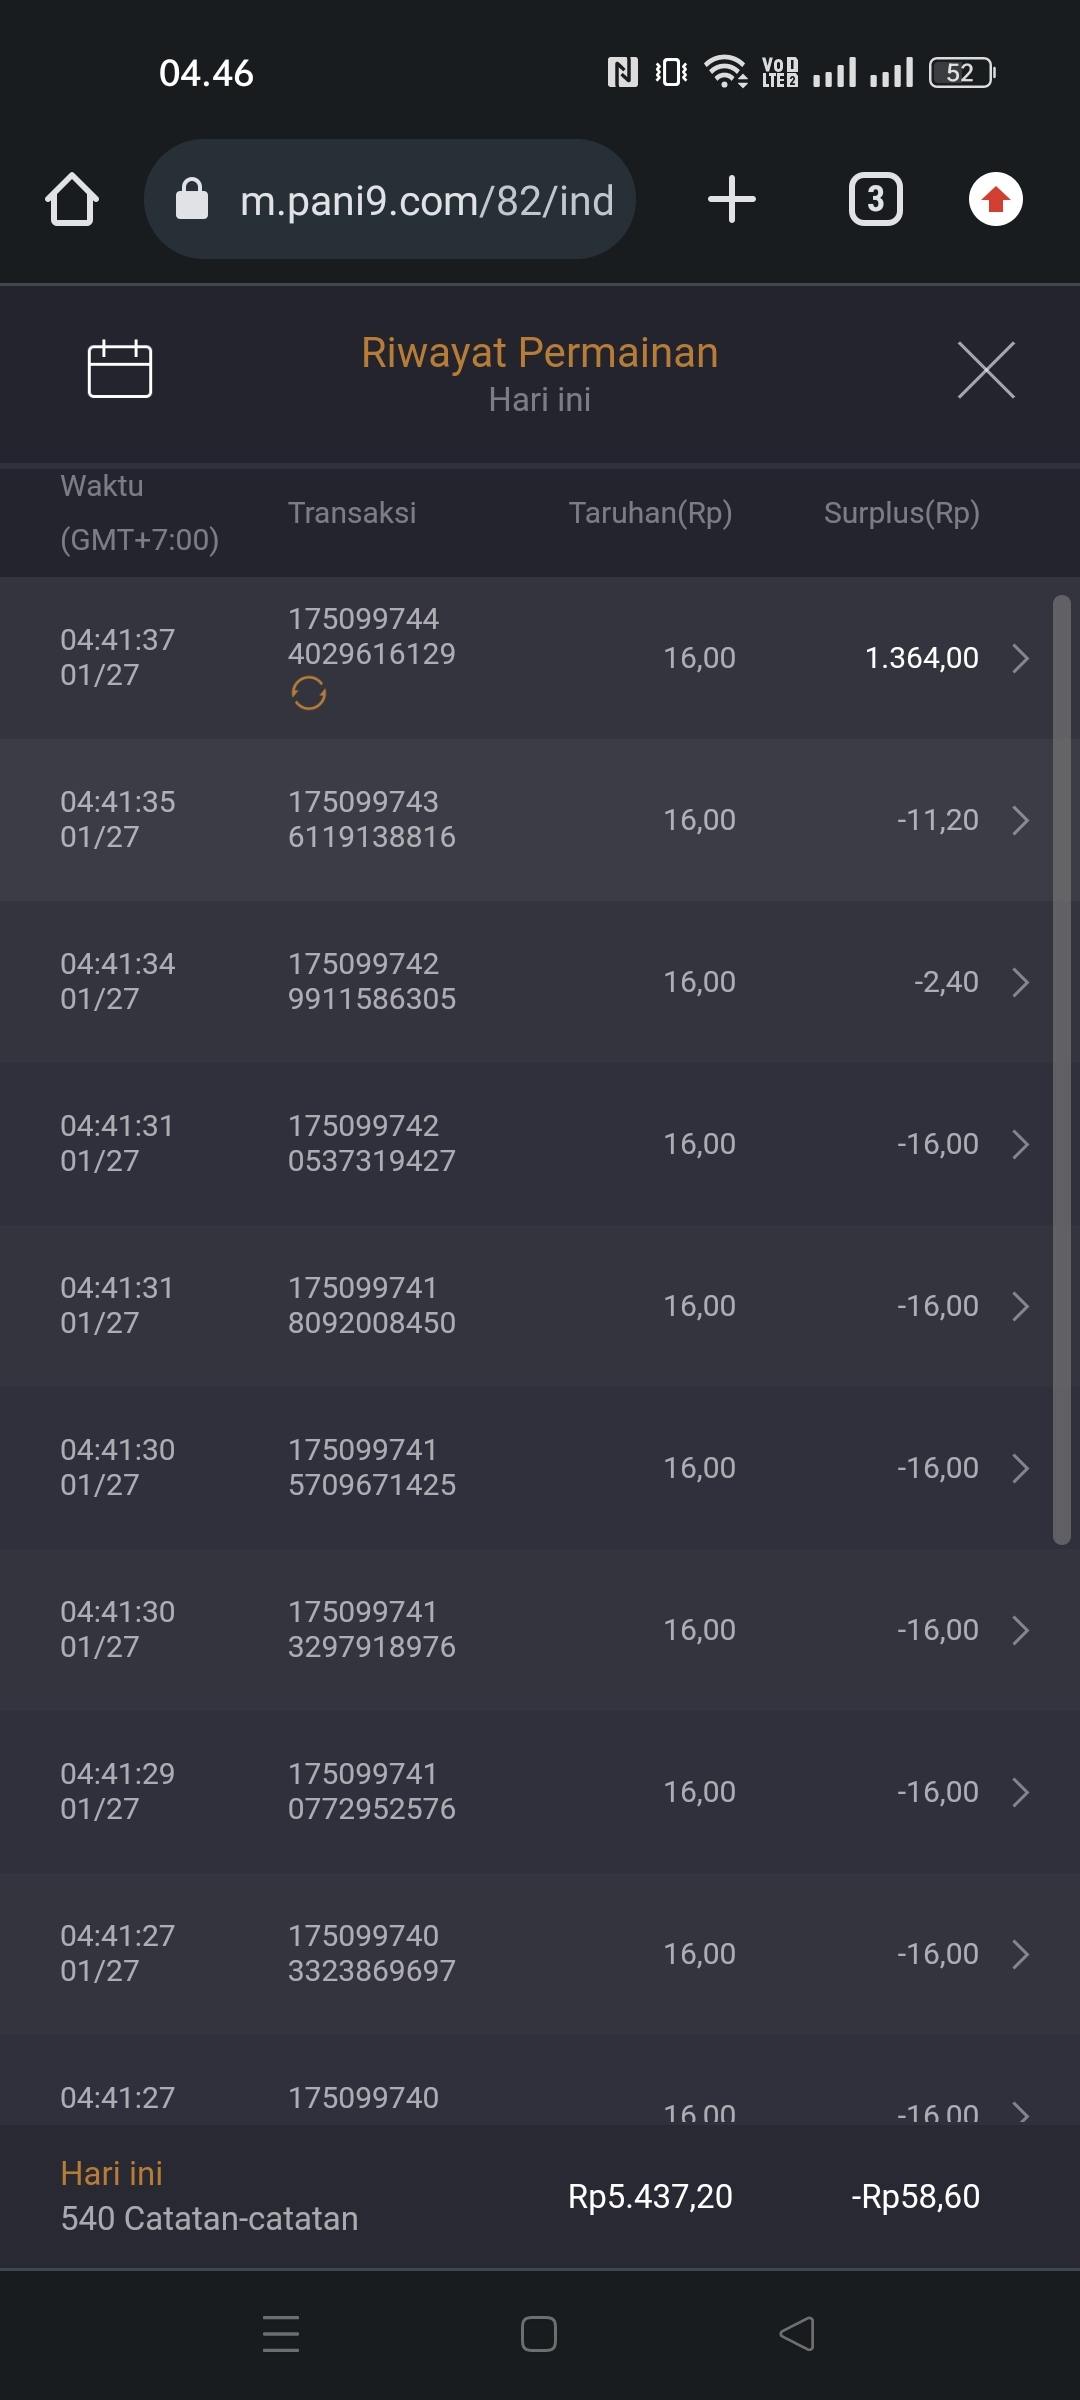Open the tab switcher showing 3 tabs
Screen dimensions: 1080x2400
[x=875, y=199]
